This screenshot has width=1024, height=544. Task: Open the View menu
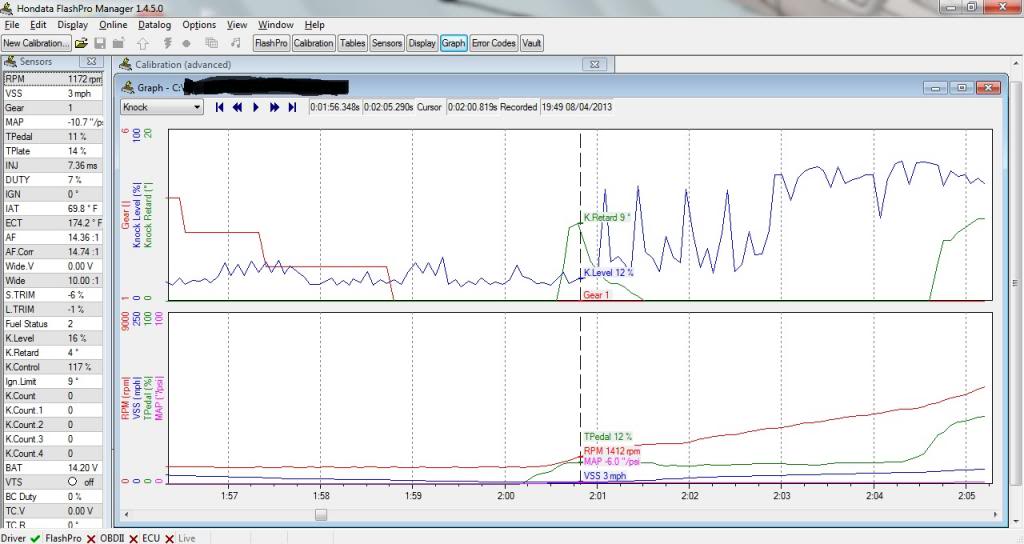237,25
